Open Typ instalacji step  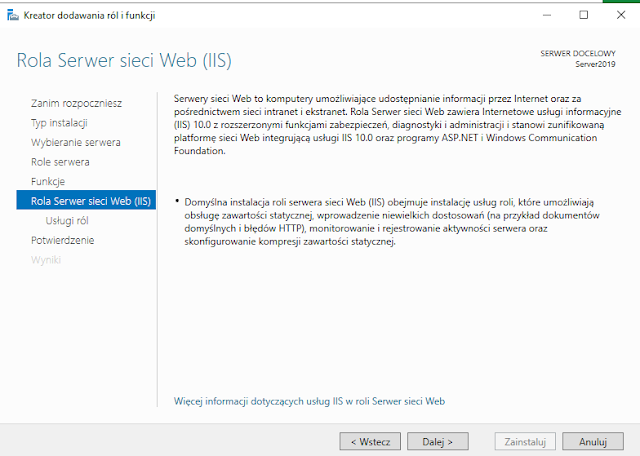pos(59,123)
